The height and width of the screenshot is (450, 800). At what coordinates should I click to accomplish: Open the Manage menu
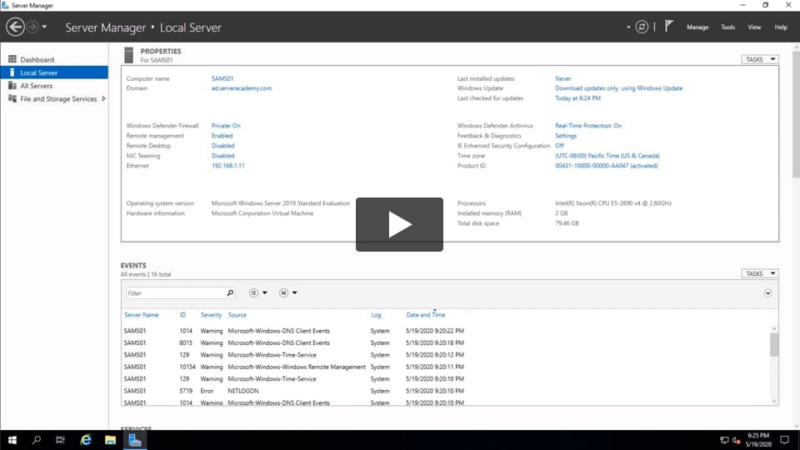[697, 27]
